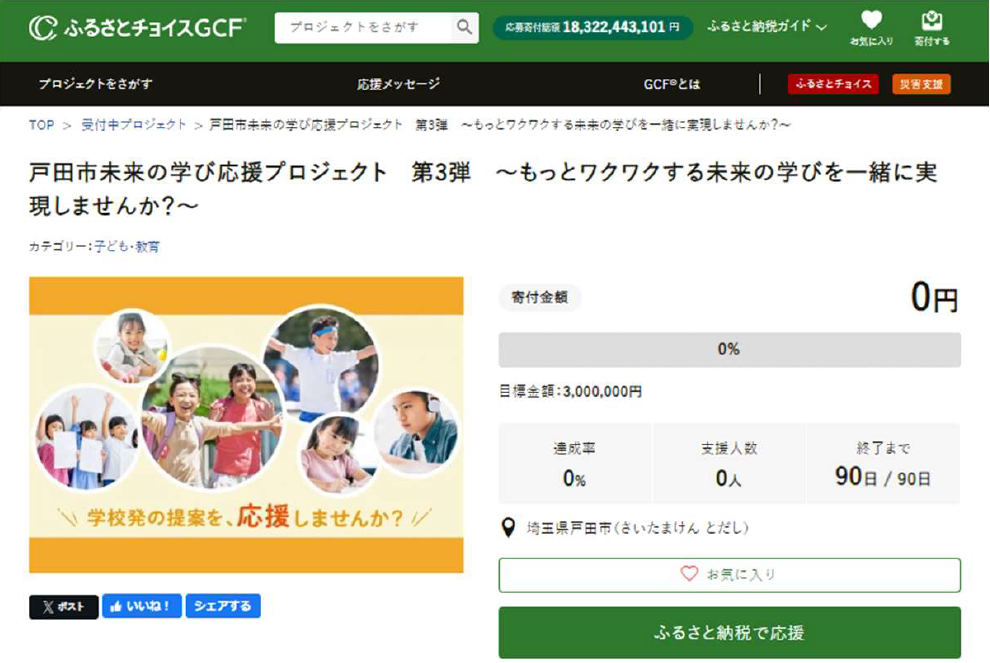Select 応援メッセージ in navigation bar
The width and height of the screenshot is (990, 663).
[x=398, y=84]
